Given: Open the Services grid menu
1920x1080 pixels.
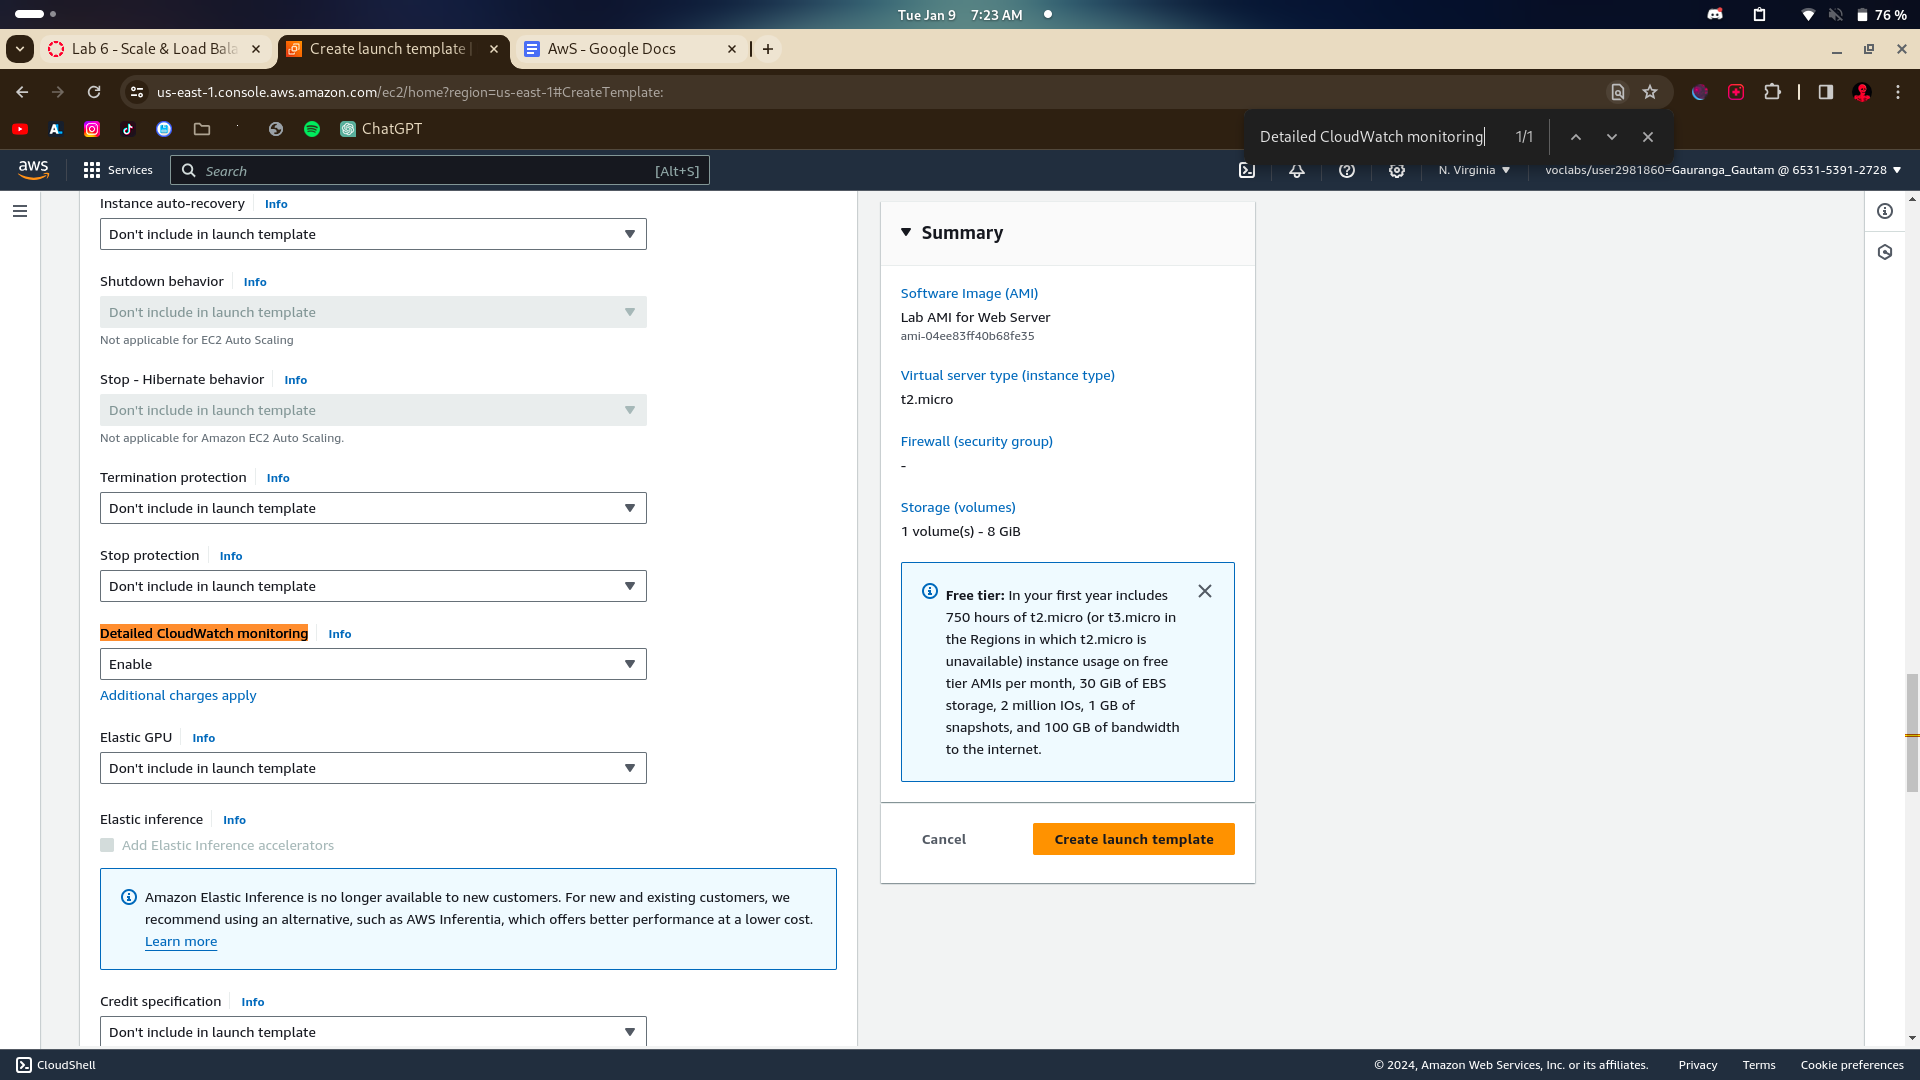Looking at the screenshot, I should (x=118, y=171).
